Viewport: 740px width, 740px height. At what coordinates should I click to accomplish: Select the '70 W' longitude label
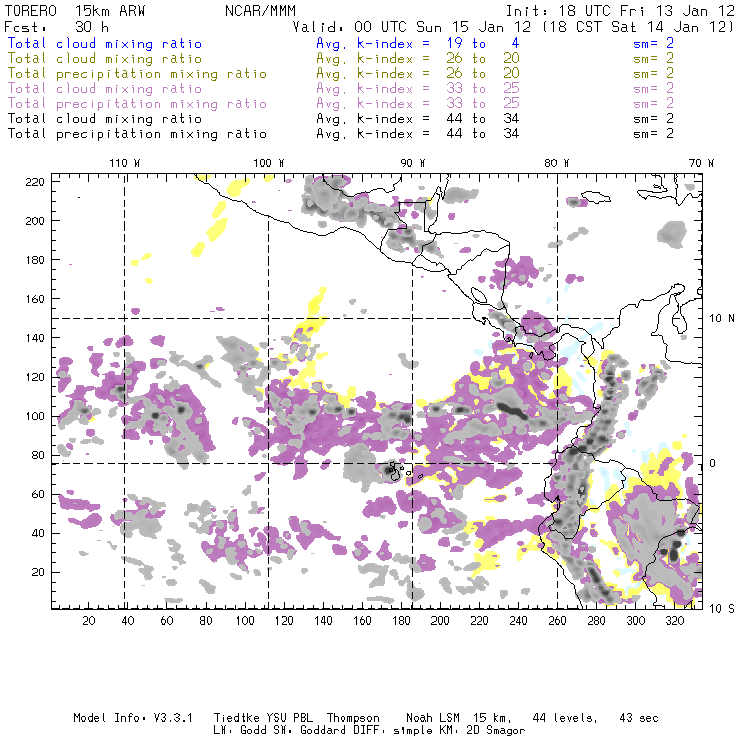[701, 163]
